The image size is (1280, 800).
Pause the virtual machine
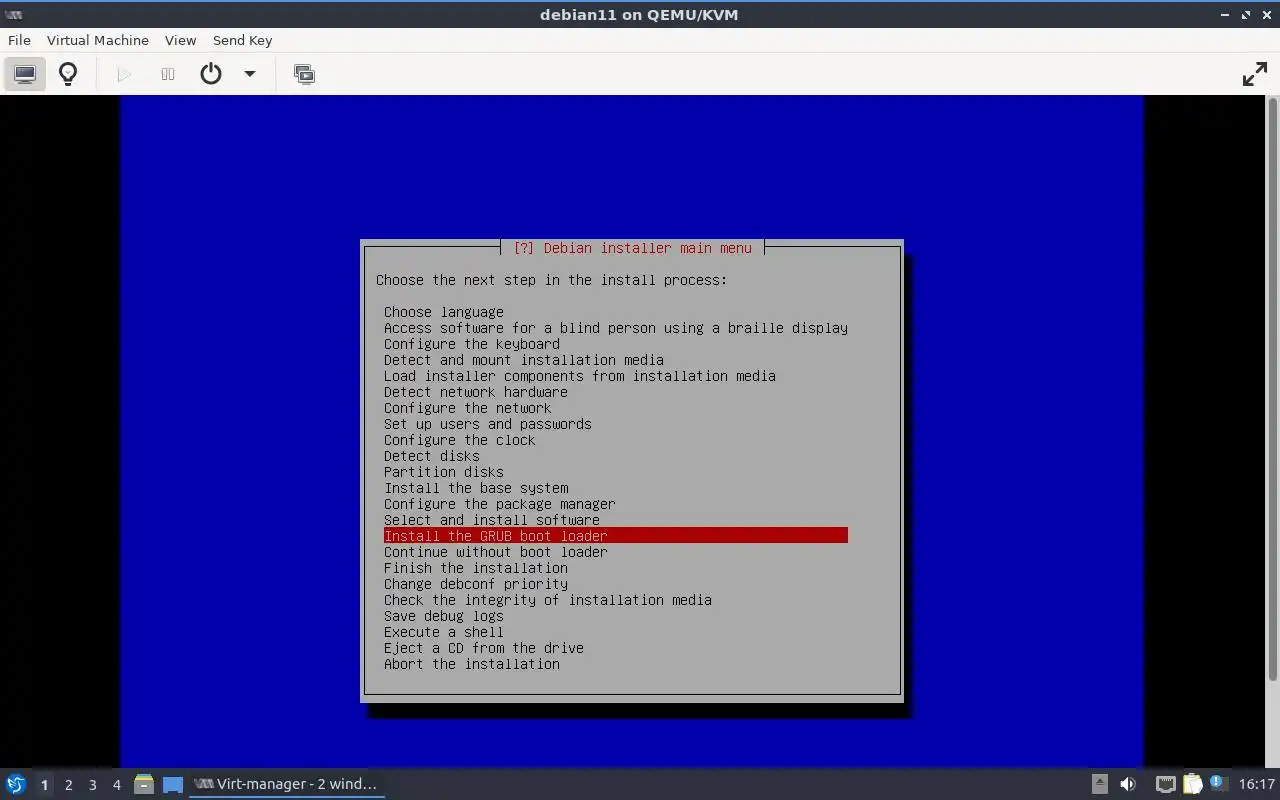168,74
